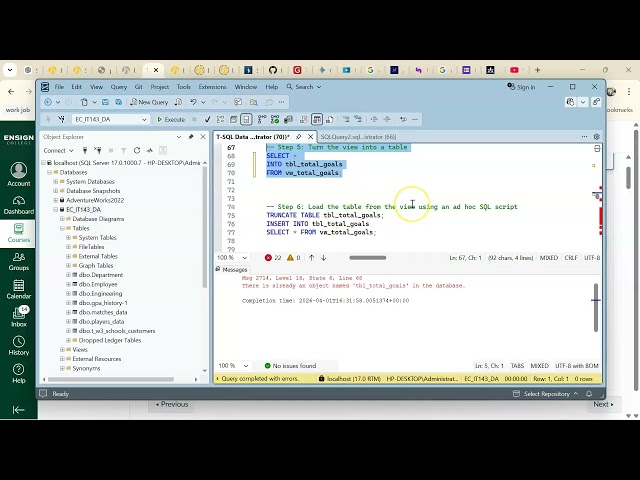640x480 pixels.
Task: Click the Uncomment Selected Lines icon
Action: [x=358, y=119]
